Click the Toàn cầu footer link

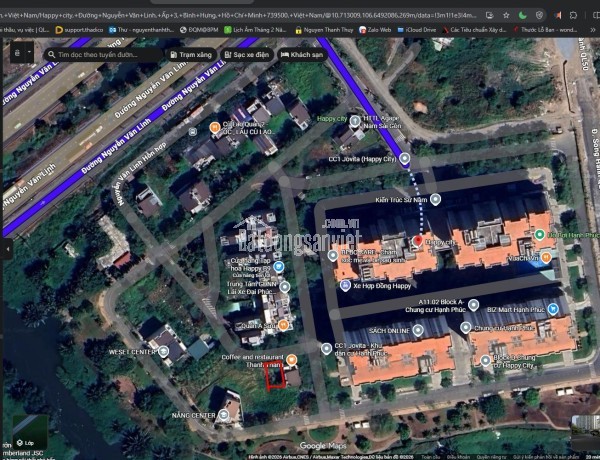pos(431,457)
